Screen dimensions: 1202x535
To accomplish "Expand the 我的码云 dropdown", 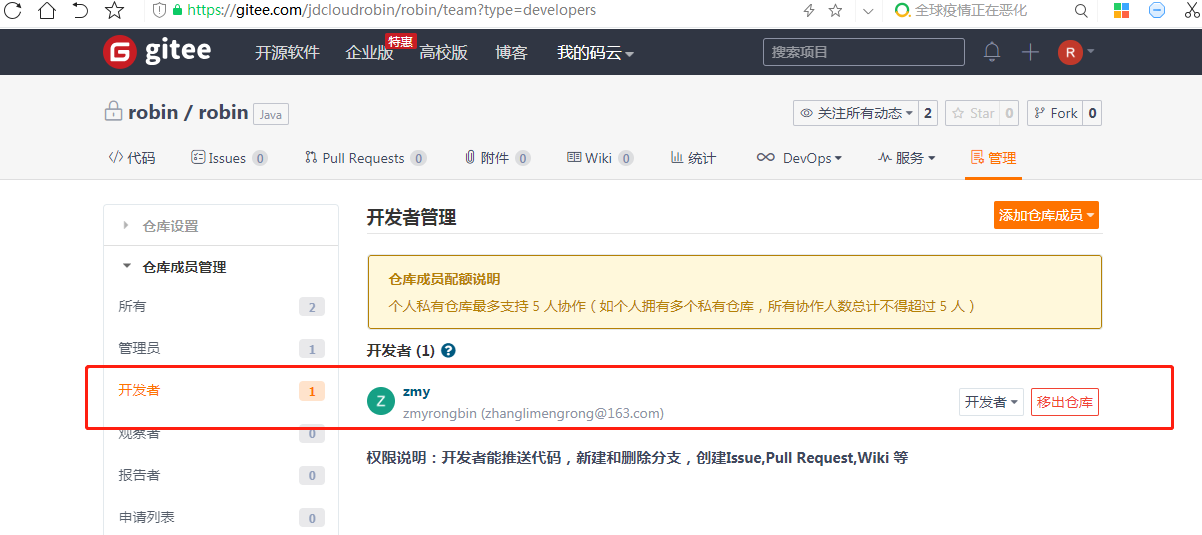I will coord(595,53).
